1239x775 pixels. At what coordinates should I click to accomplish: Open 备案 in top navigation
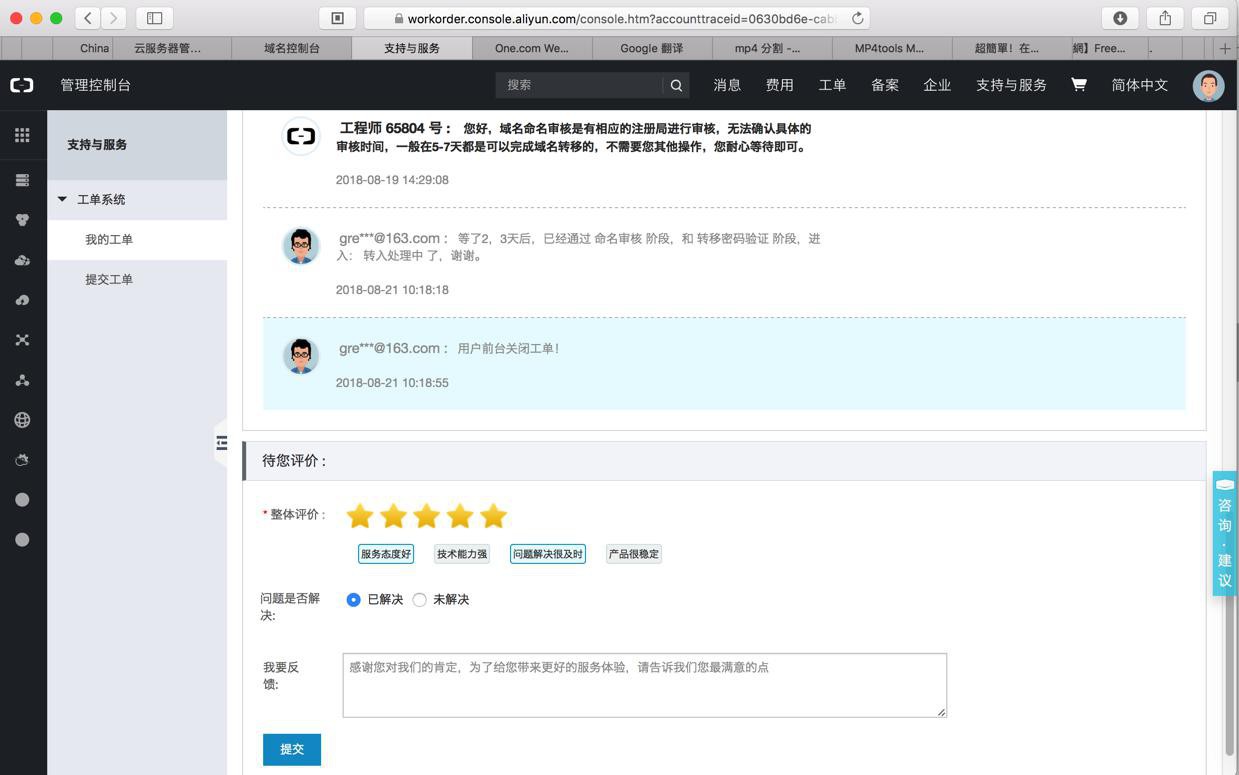pos(885,85)
